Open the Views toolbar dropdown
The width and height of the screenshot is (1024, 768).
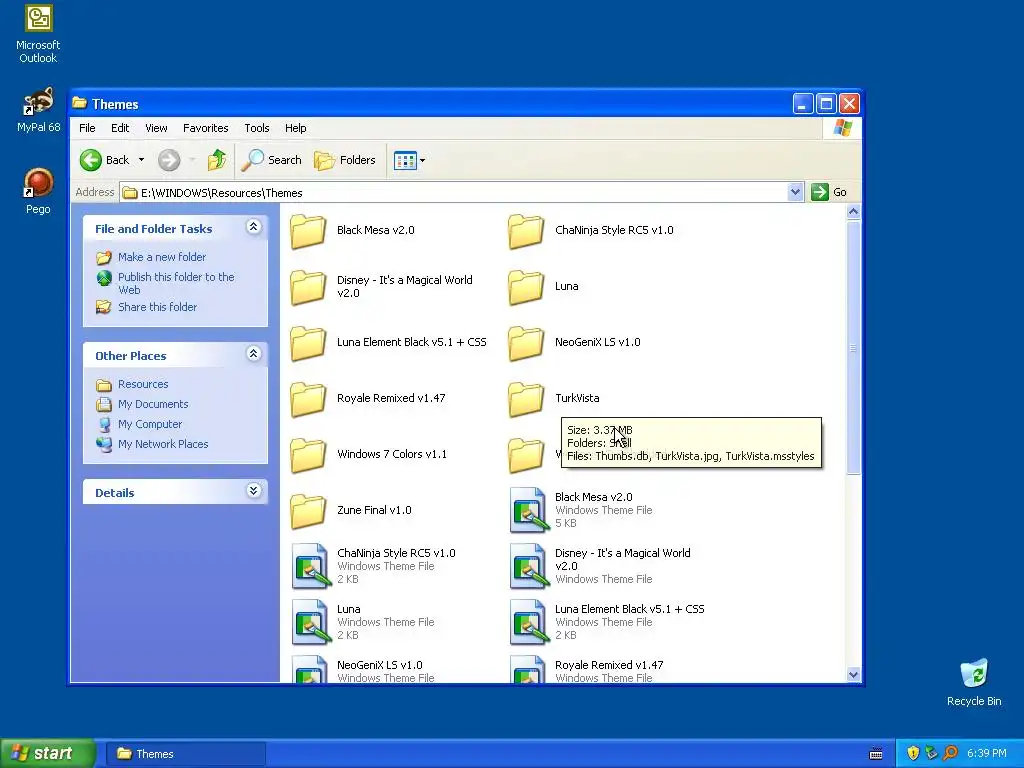(409, 160)
